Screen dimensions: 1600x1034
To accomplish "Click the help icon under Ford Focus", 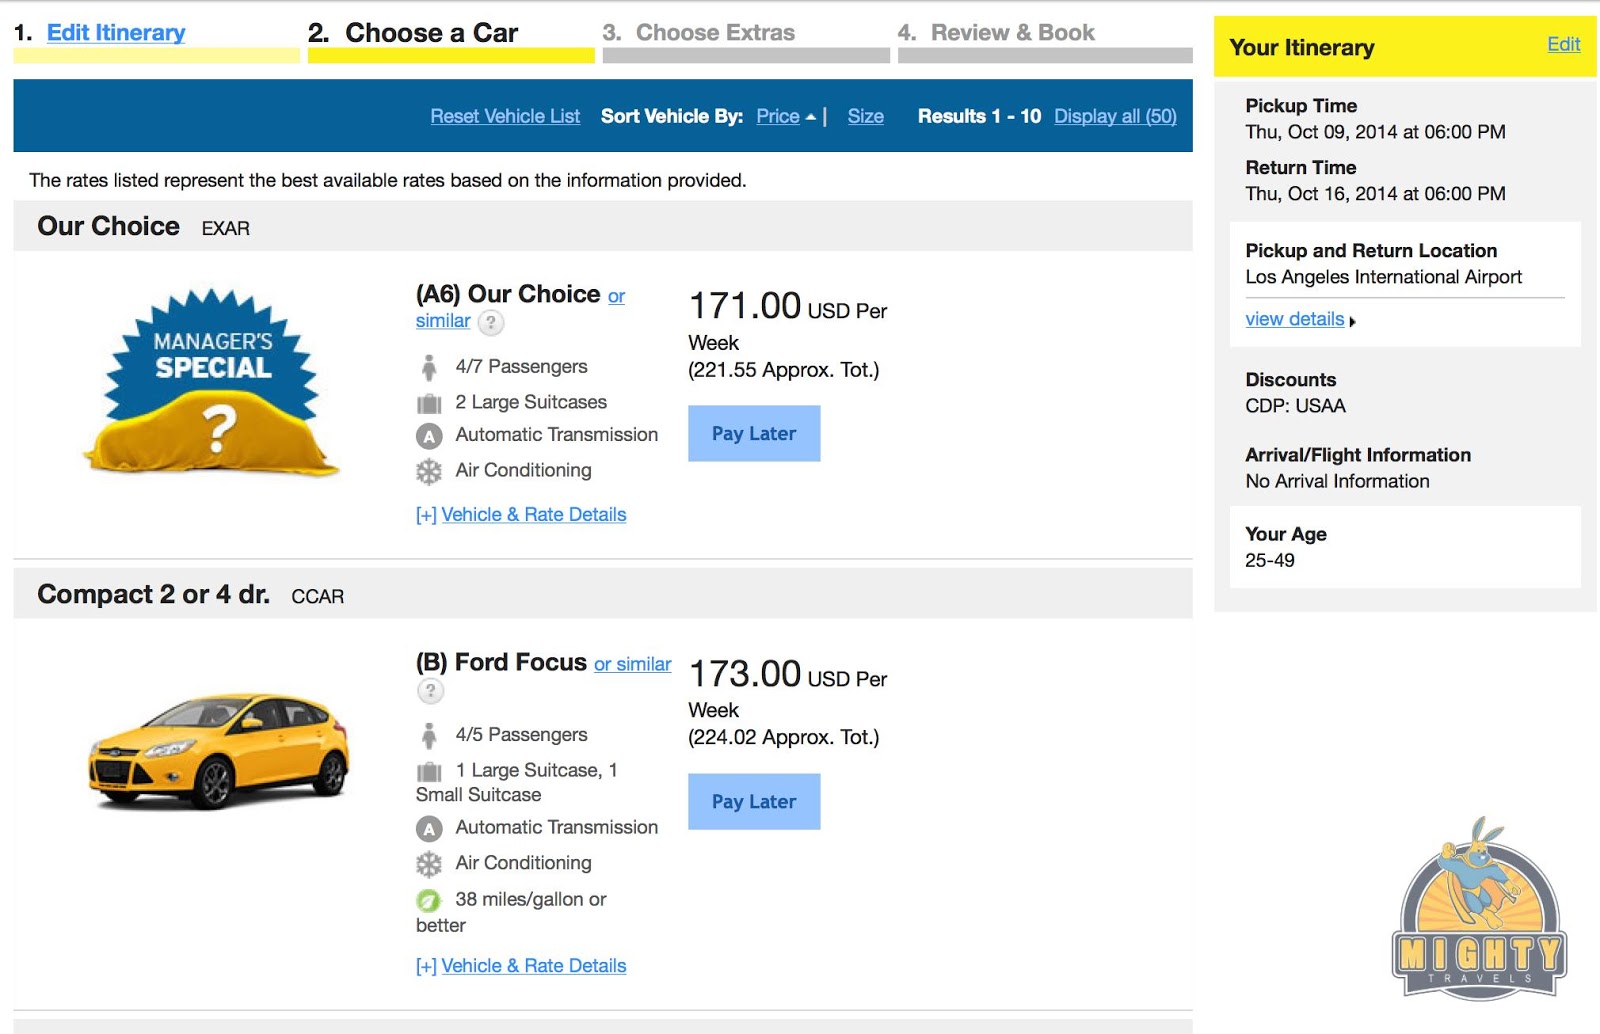I will point(430,691).
